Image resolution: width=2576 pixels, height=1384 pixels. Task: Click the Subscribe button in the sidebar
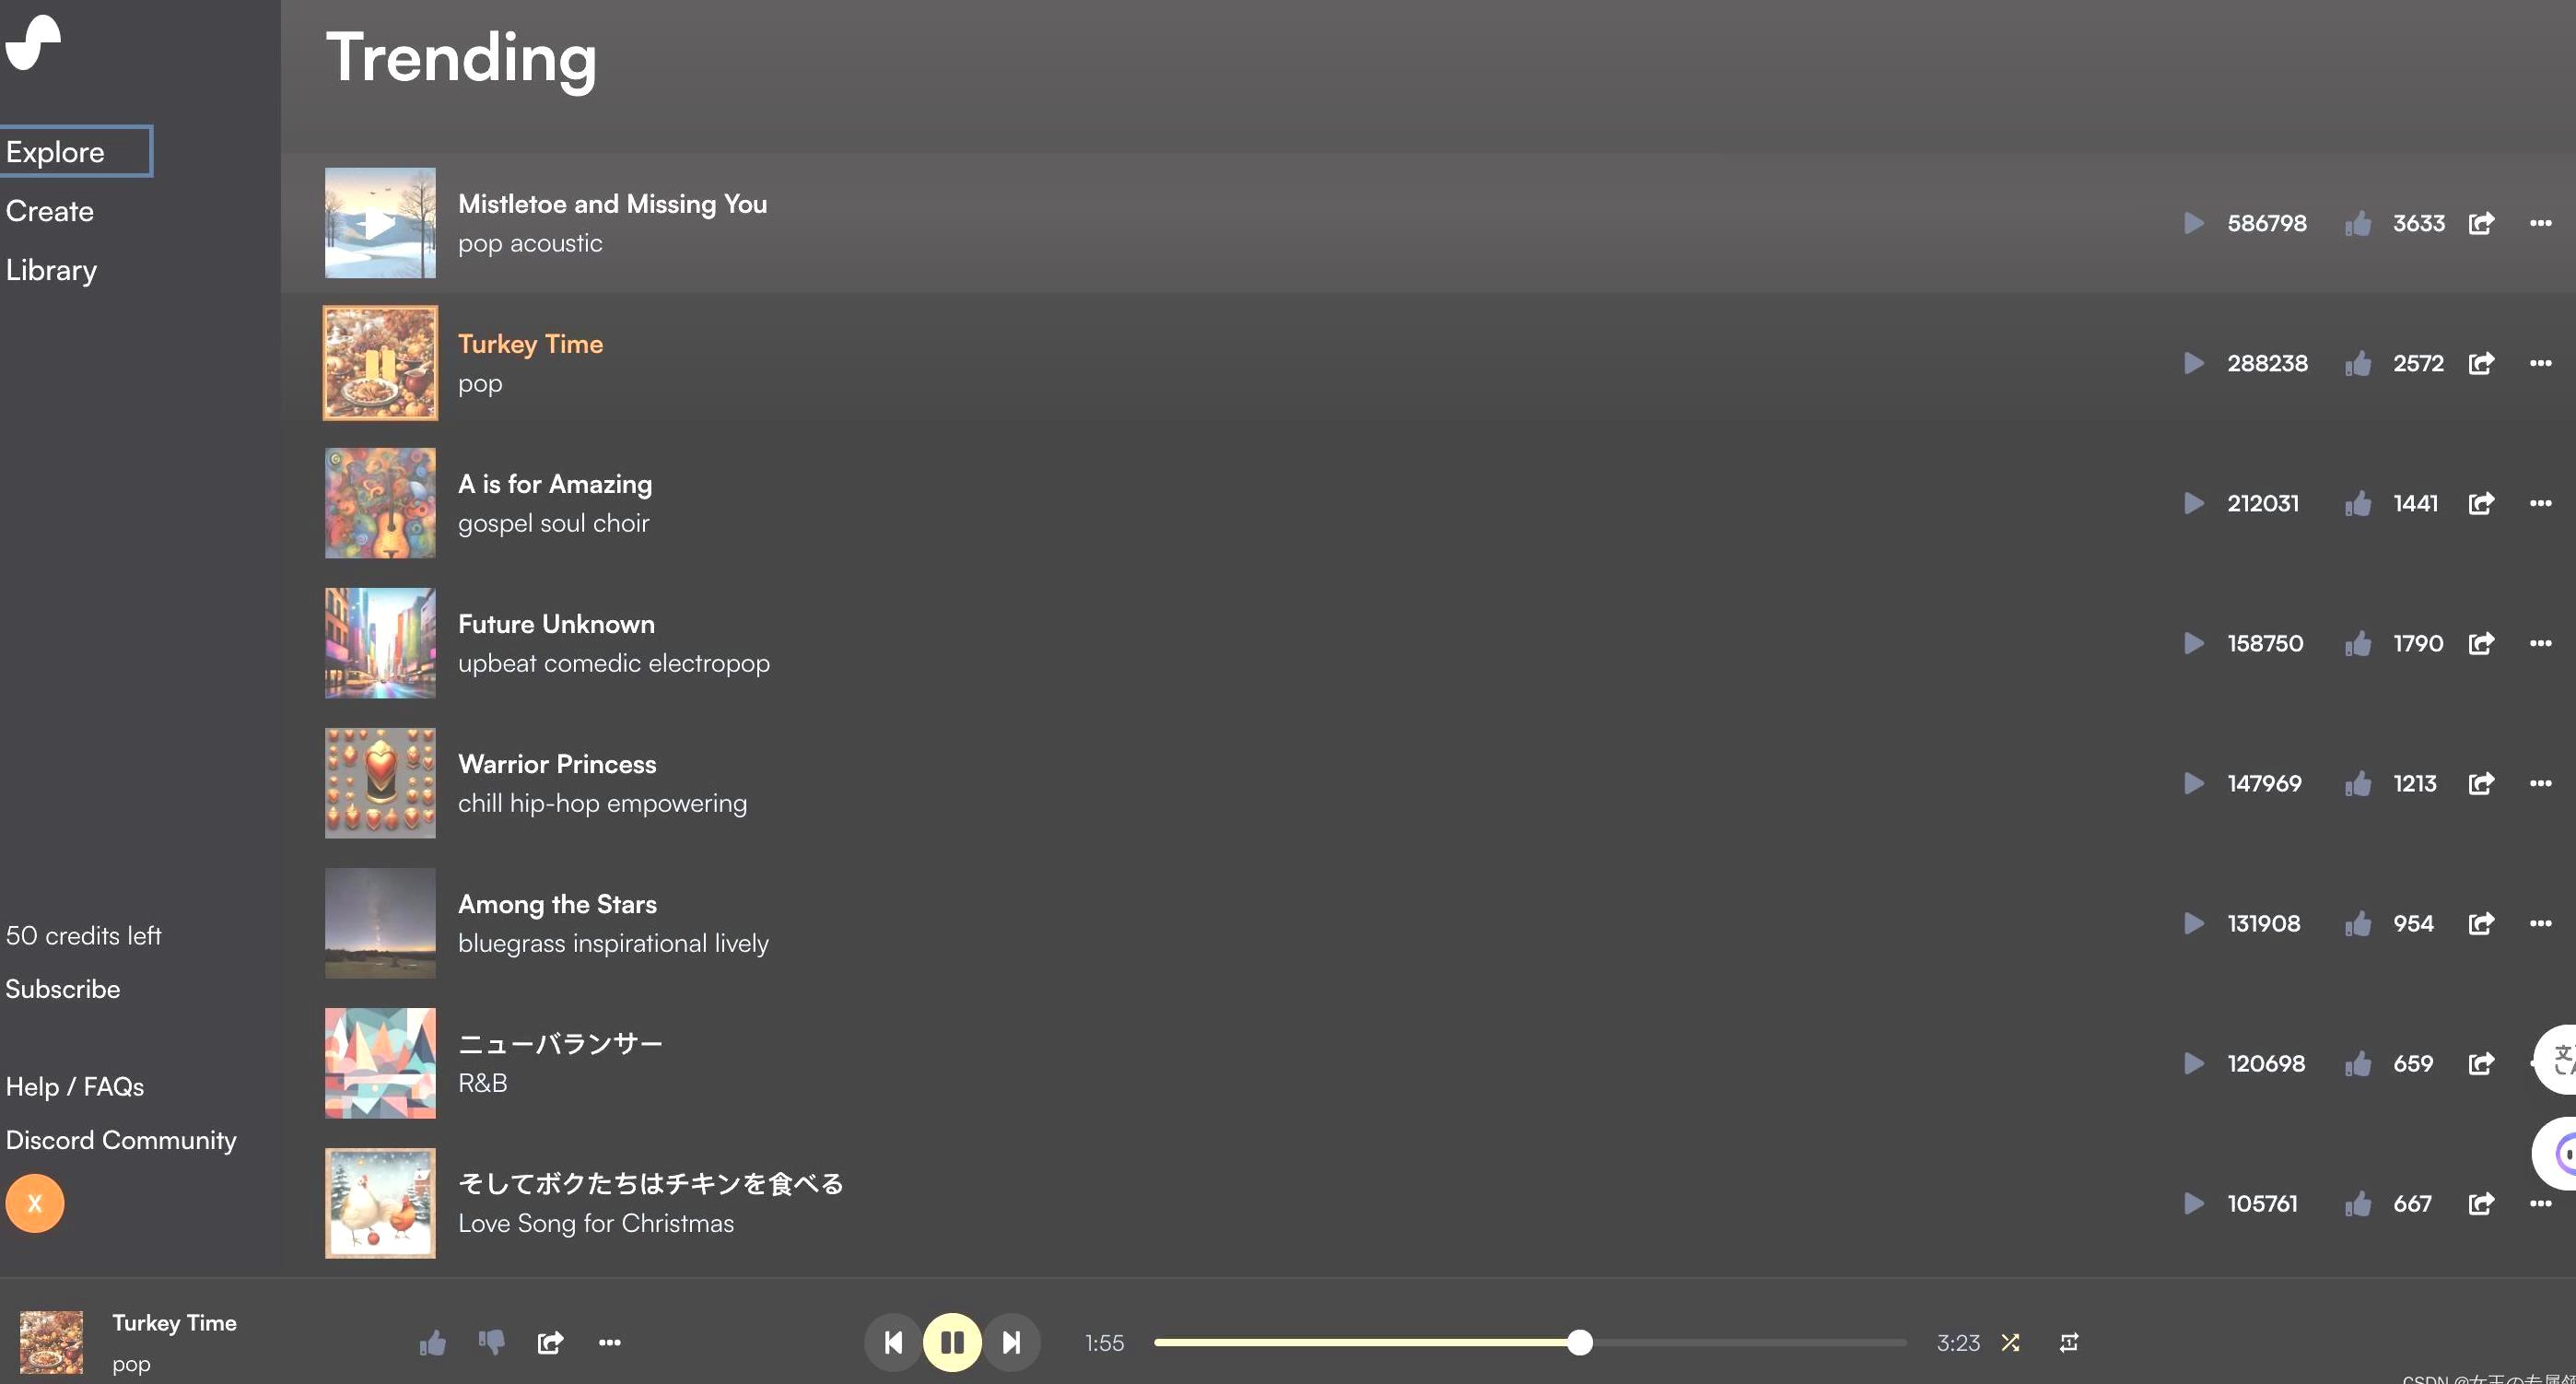tap(63, 989)
